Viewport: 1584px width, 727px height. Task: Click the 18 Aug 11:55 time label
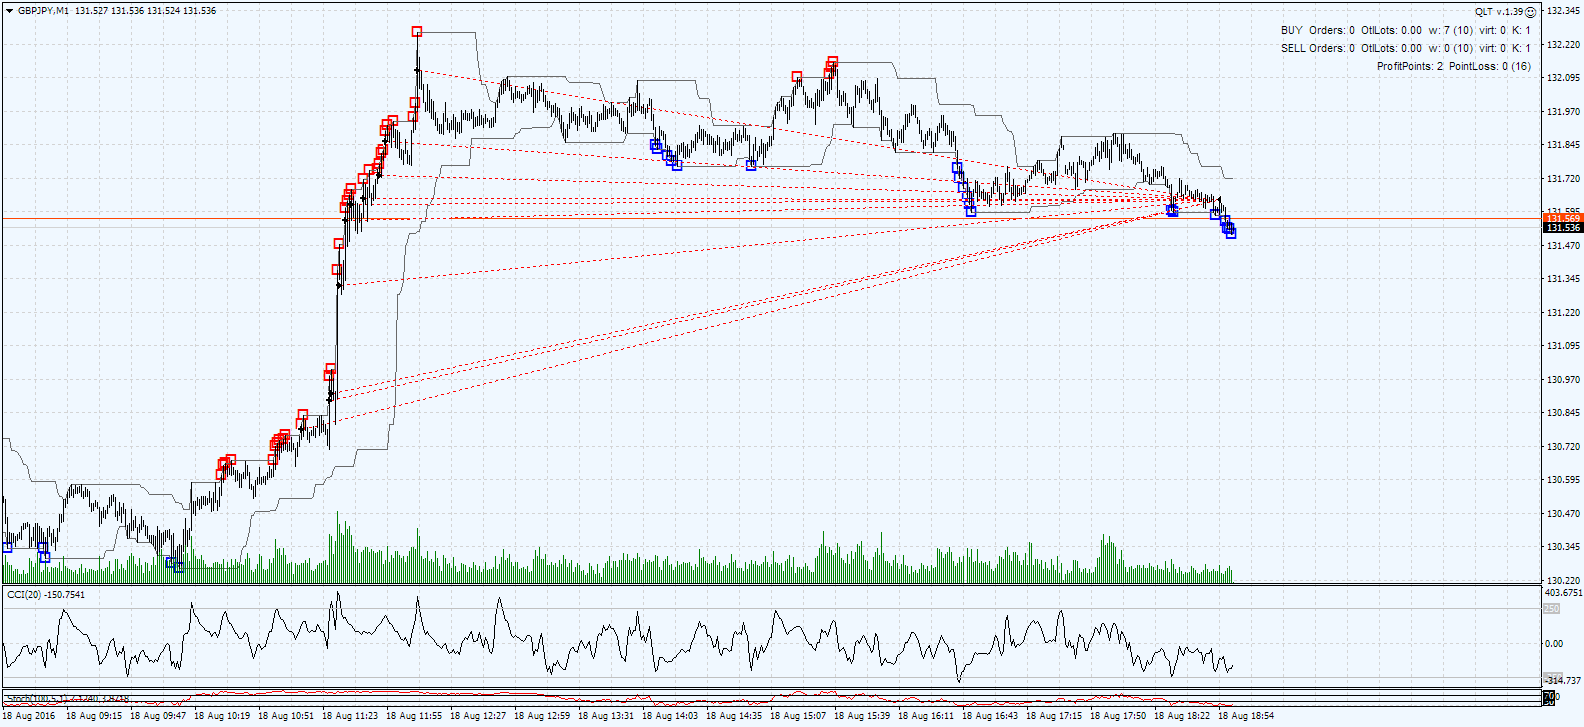click(414, 716)
